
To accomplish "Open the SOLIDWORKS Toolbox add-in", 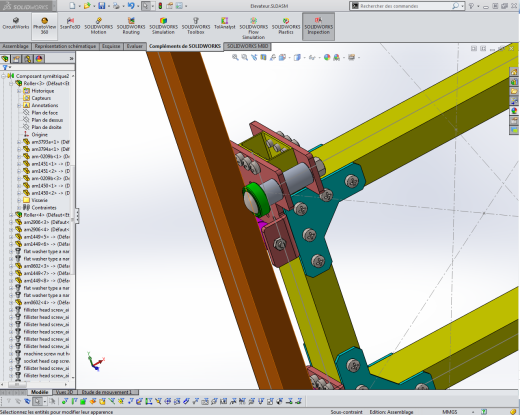I will [x=196, y=26].
